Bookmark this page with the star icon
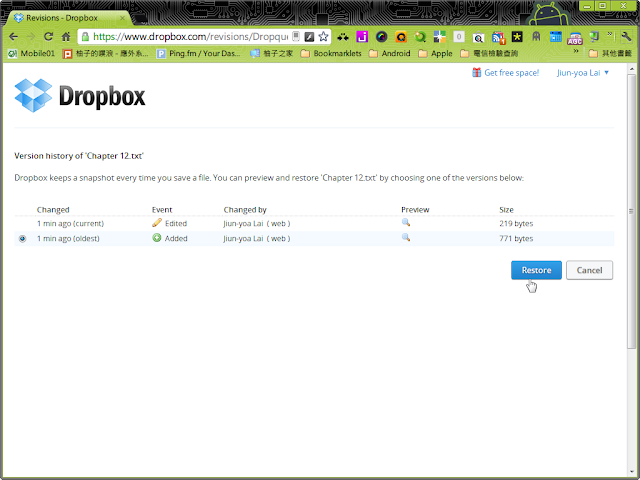The image size is (640, 480). click(323, 37)
